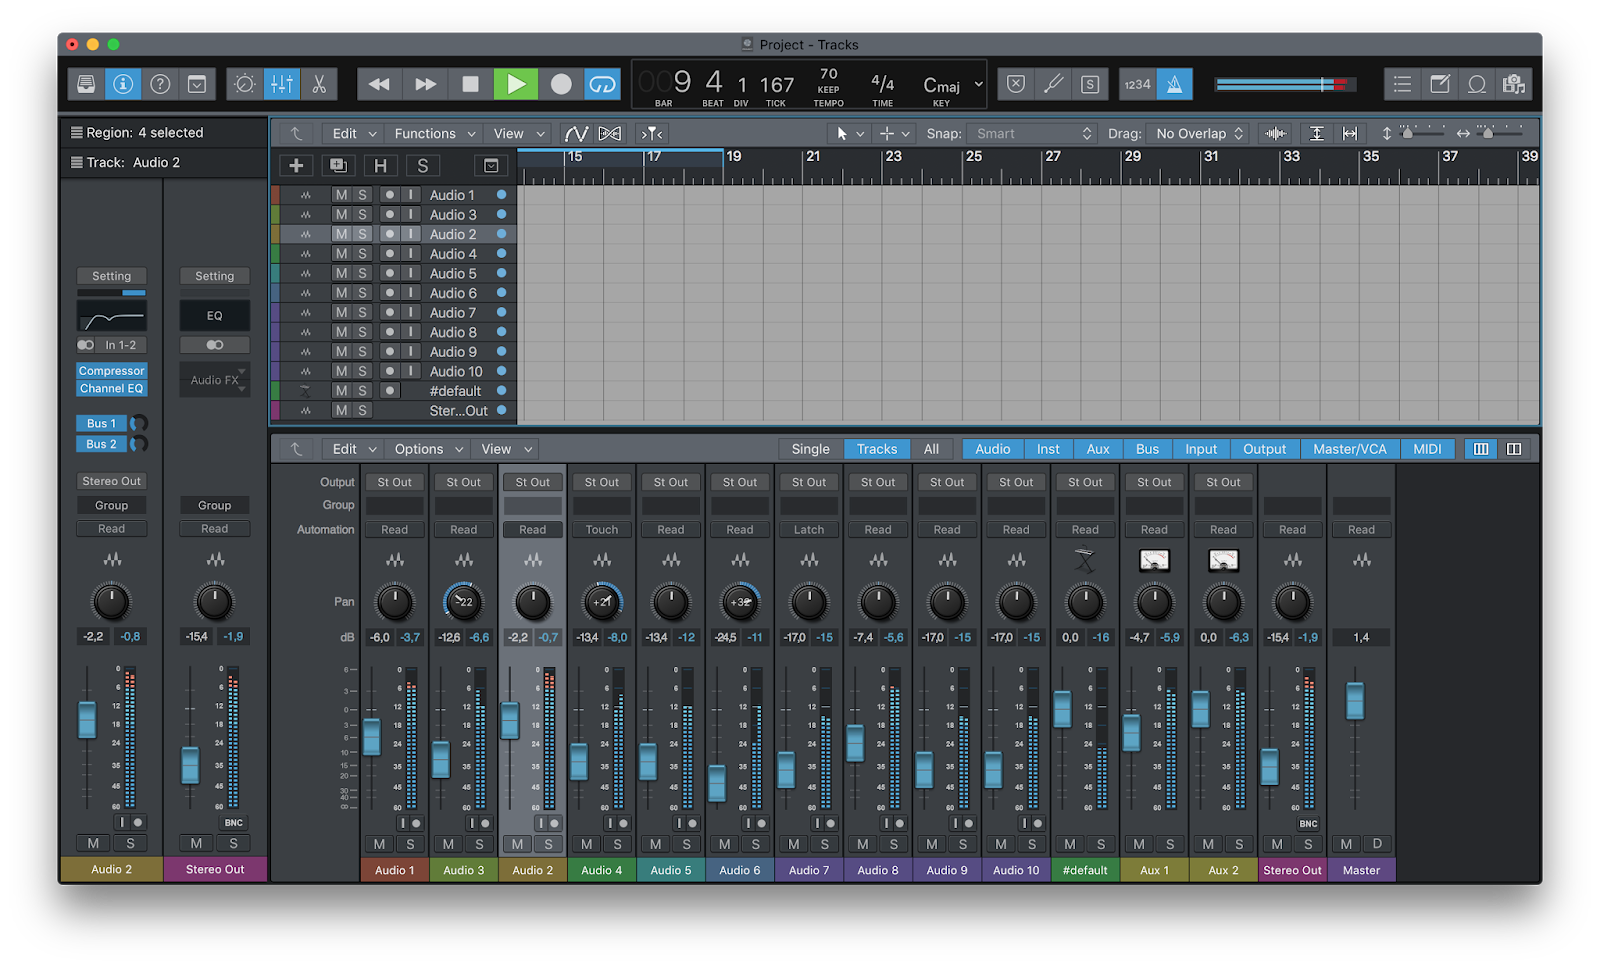Mute the Audio 5 track in track list

point(341,273)
